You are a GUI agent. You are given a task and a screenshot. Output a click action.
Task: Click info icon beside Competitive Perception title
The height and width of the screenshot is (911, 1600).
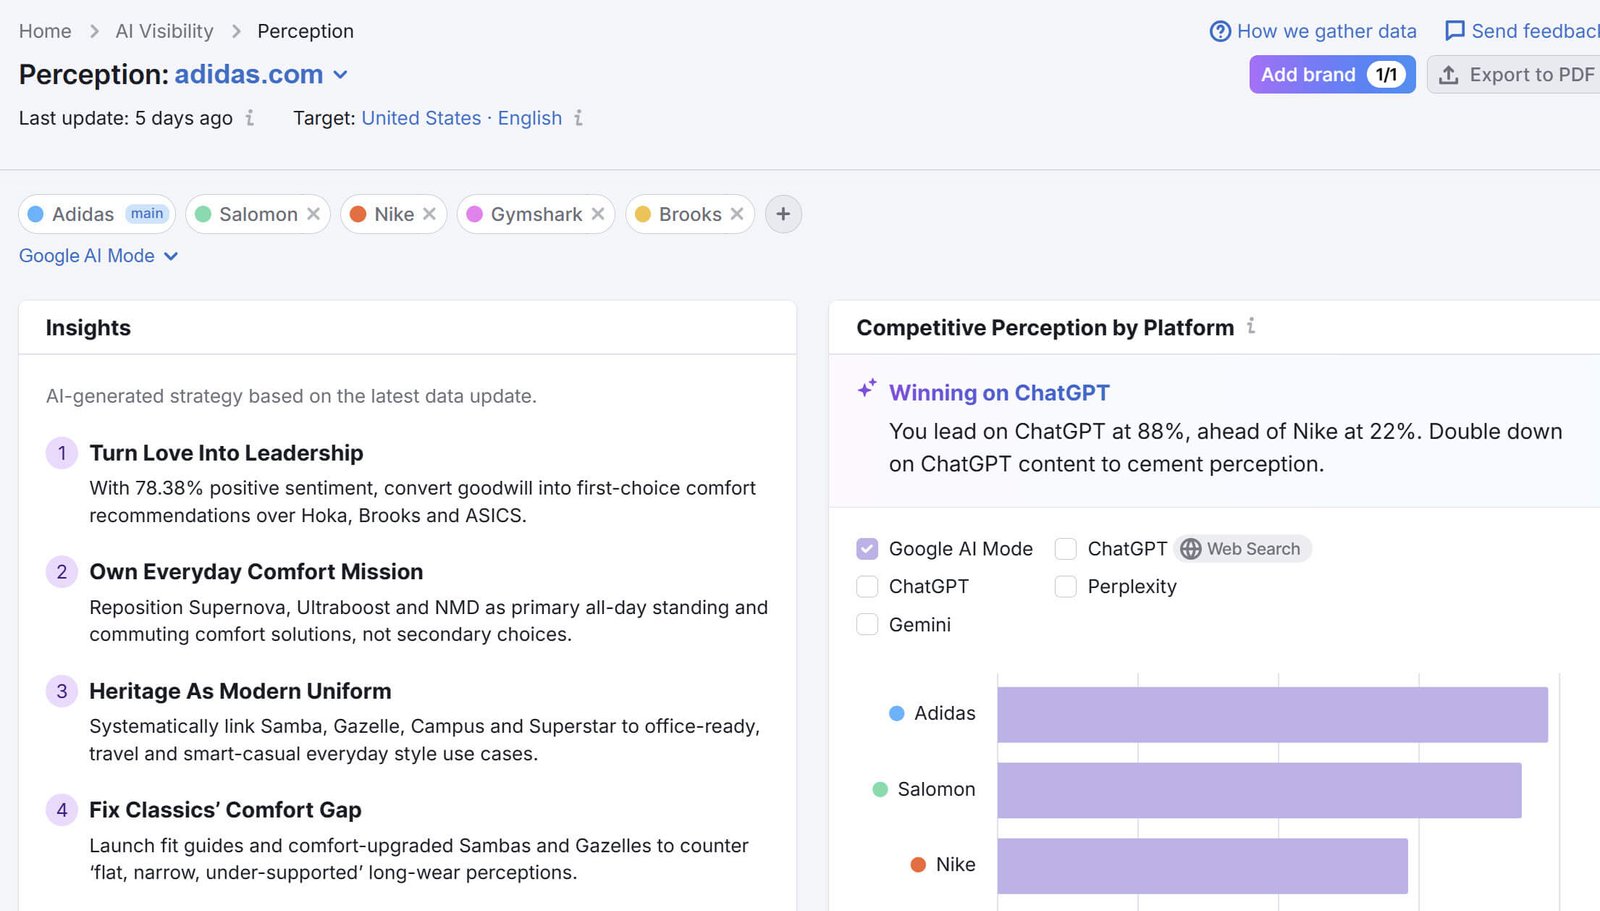click(1251, 326)
